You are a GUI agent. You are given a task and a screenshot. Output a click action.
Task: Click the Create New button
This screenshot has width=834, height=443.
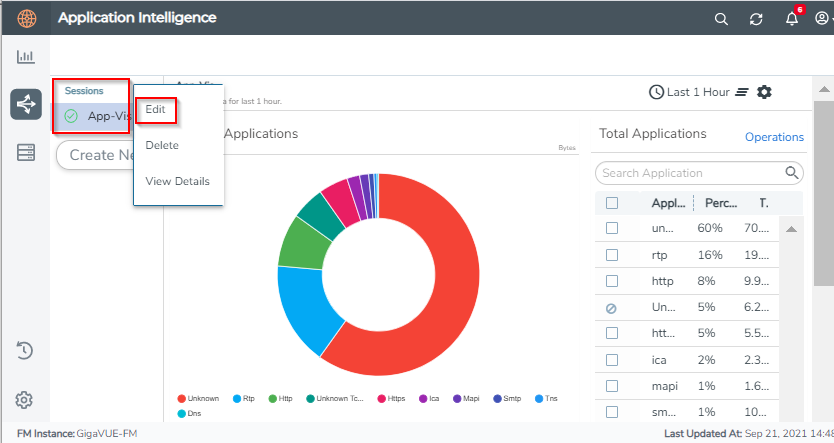click(95, 155)
